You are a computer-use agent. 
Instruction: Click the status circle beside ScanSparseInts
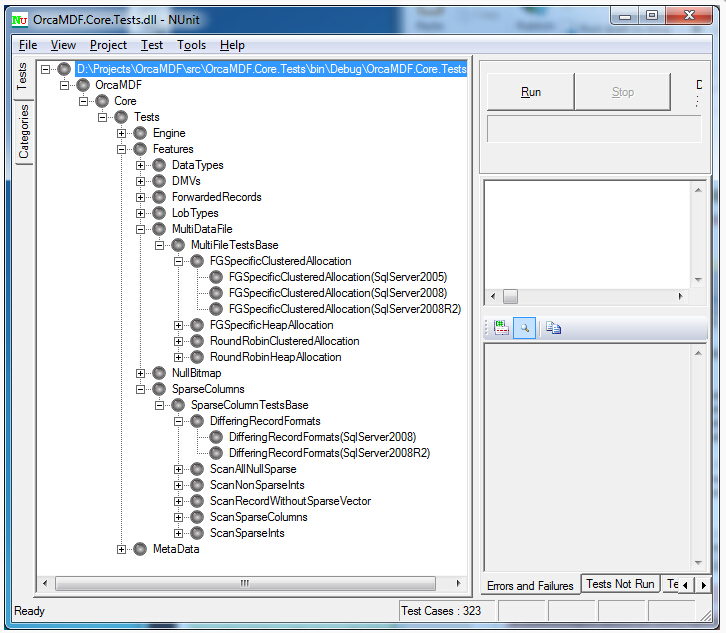pyautogui.click(x=197, y=533)
